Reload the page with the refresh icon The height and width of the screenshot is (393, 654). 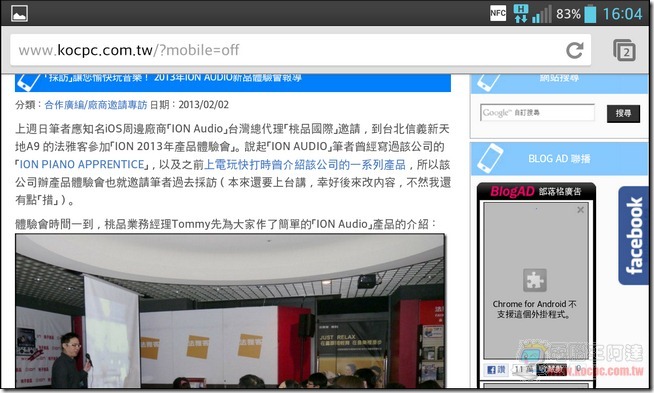(575, 50)
